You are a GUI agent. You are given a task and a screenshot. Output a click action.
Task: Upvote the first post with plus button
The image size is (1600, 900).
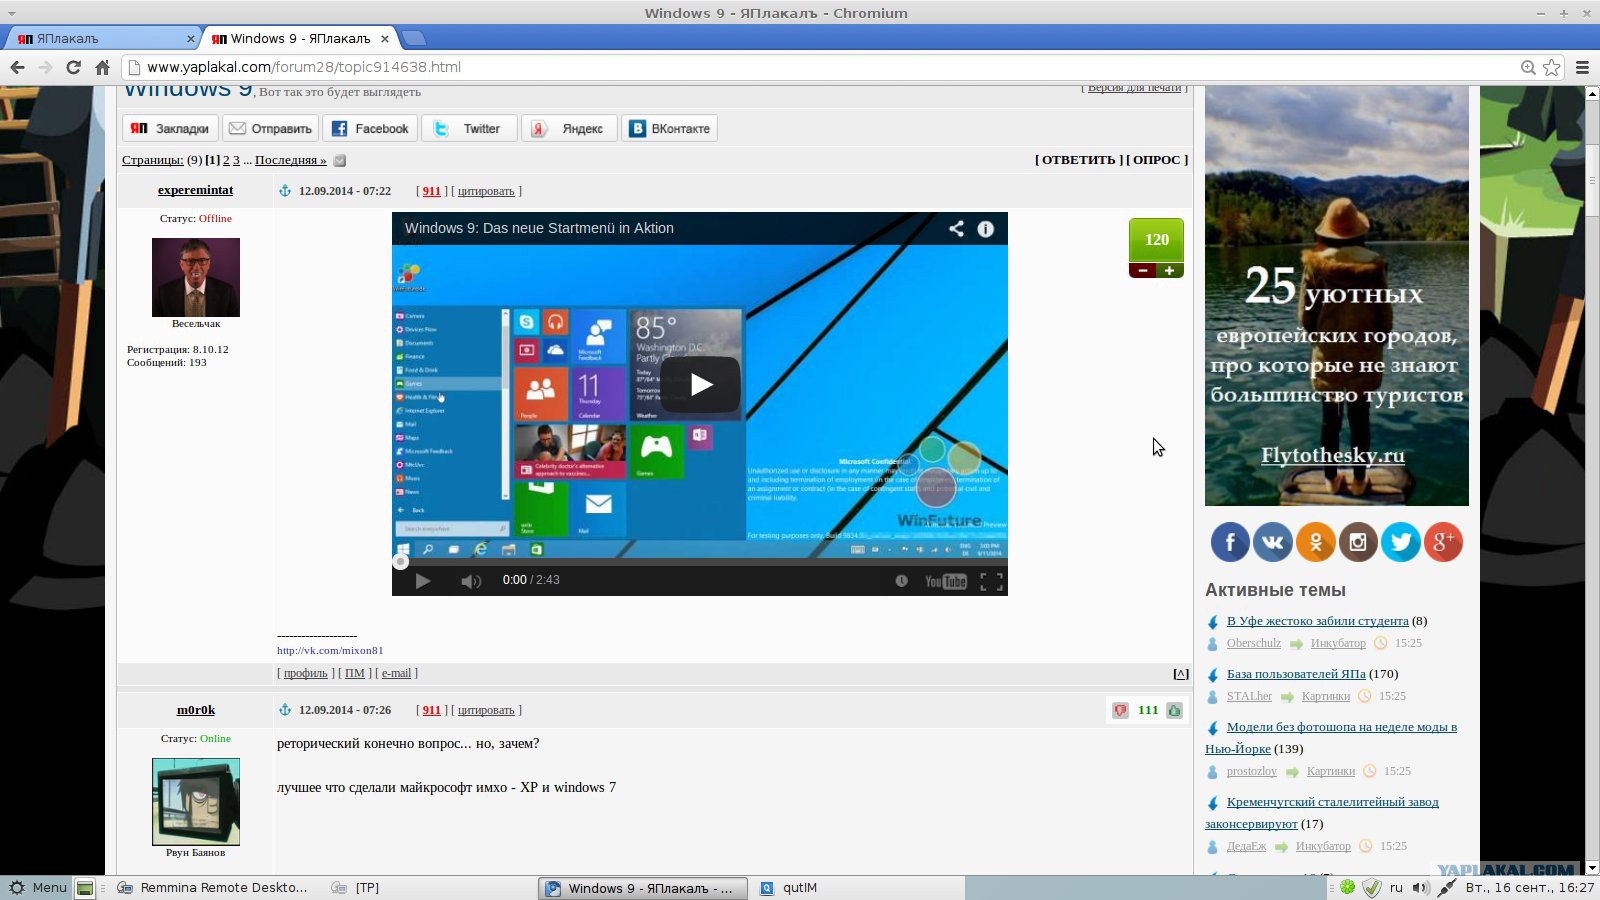click(x=1170, y=271)
